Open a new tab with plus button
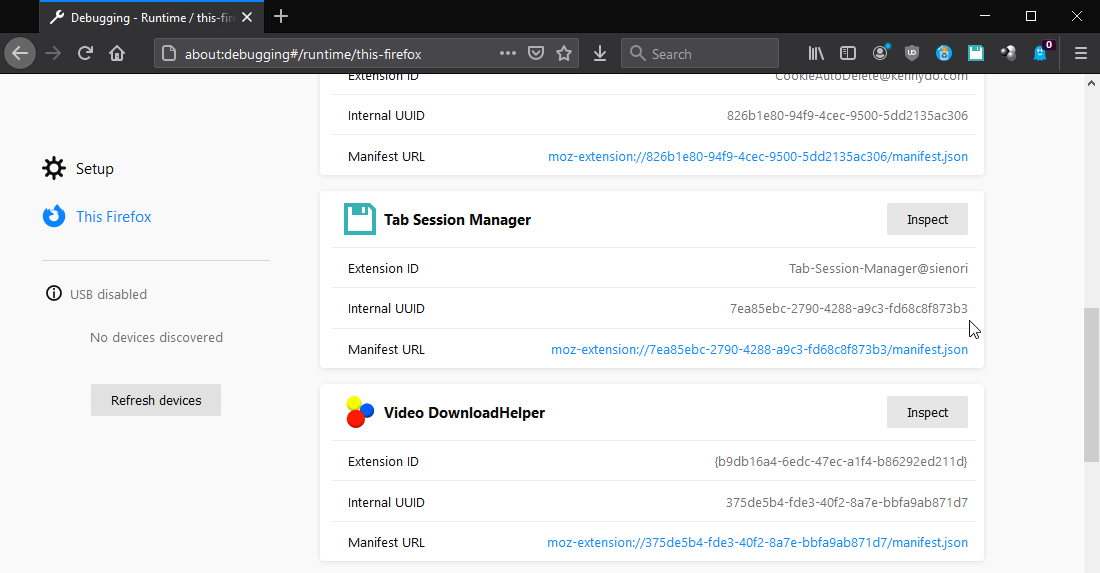1100x573 pixels. tap(281, 16)
